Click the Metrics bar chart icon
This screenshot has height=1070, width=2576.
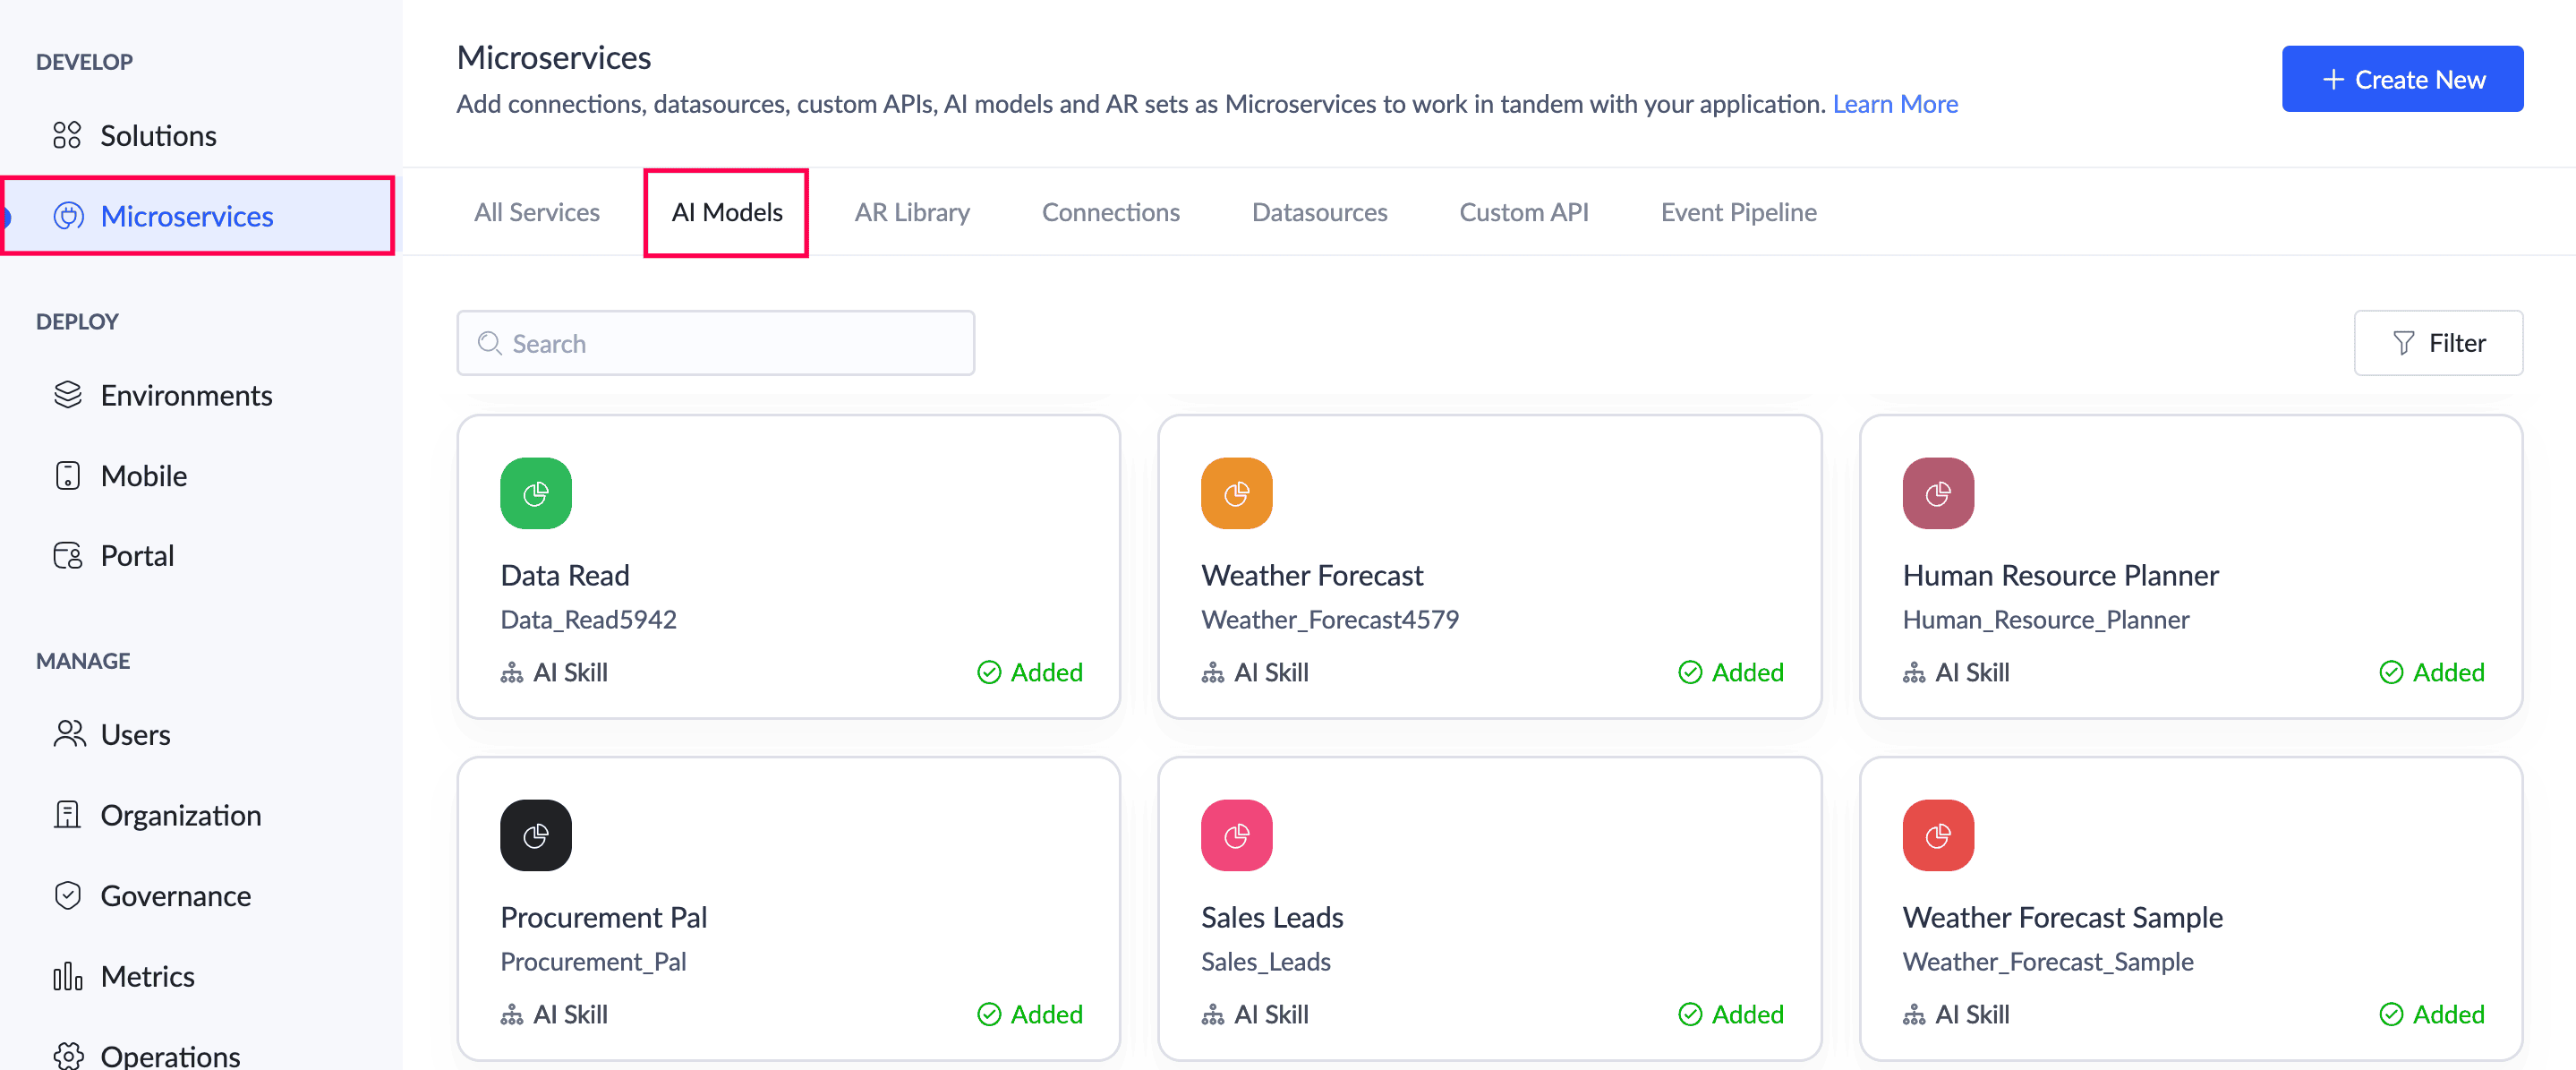pos(67,976)
